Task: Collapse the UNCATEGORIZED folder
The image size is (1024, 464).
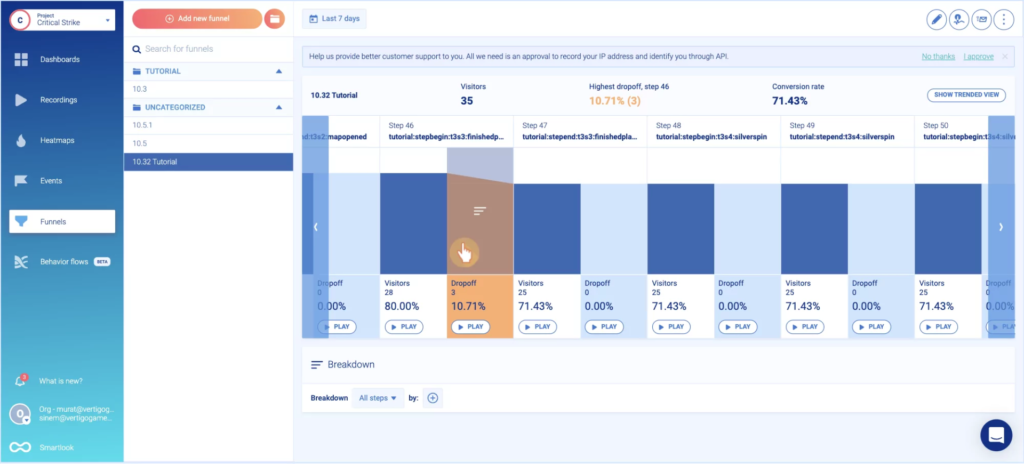Action: 279,107
